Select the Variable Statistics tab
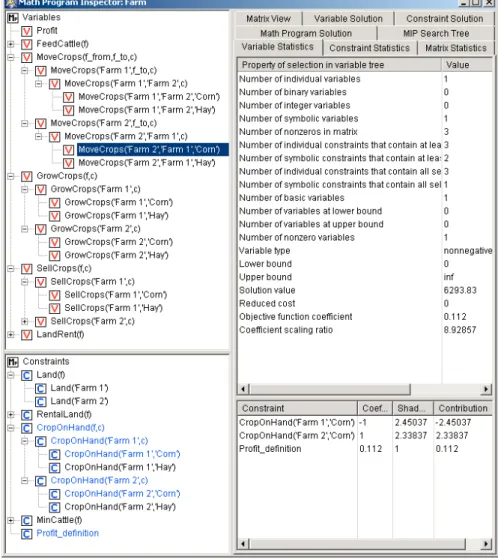 click(277, 47)
